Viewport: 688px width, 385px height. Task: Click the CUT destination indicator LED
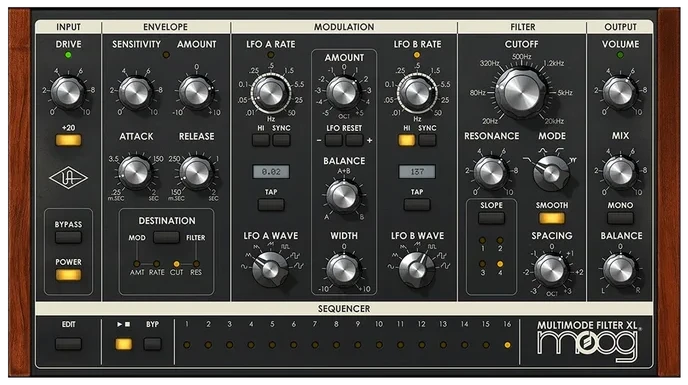pyautogui.click(x=176, y=264)
